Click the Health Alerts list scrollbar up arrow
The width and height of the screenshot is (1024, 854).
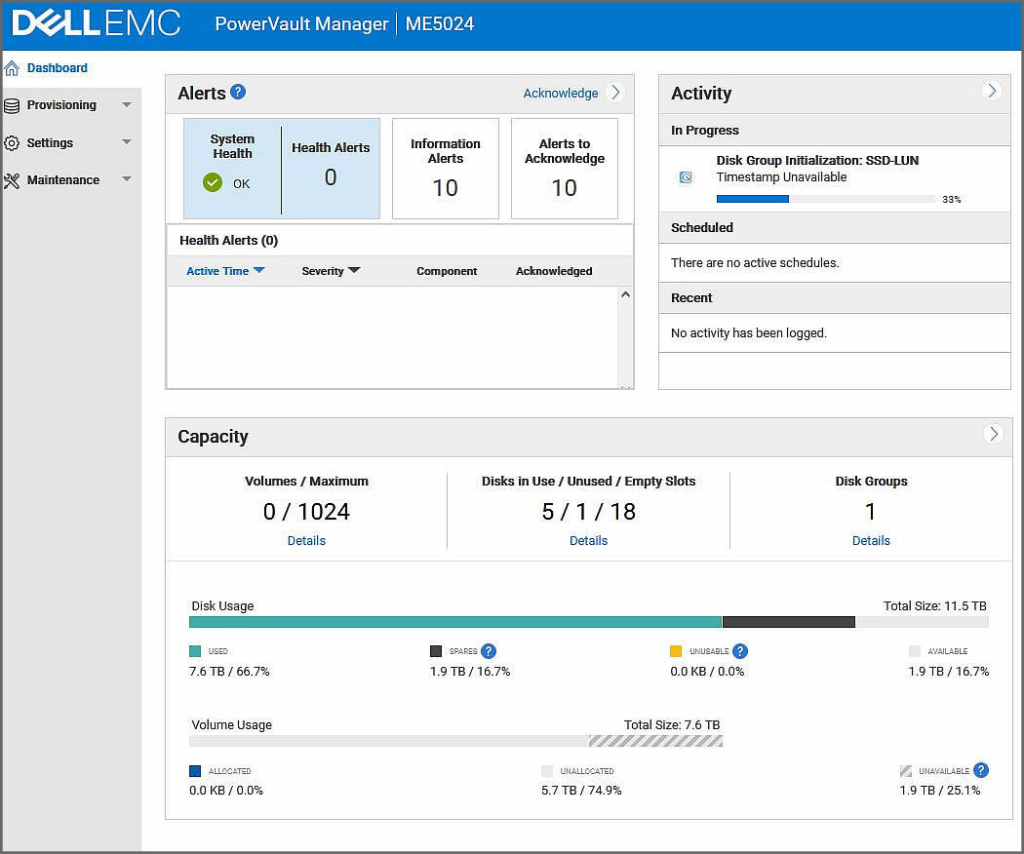coord(625,295)
